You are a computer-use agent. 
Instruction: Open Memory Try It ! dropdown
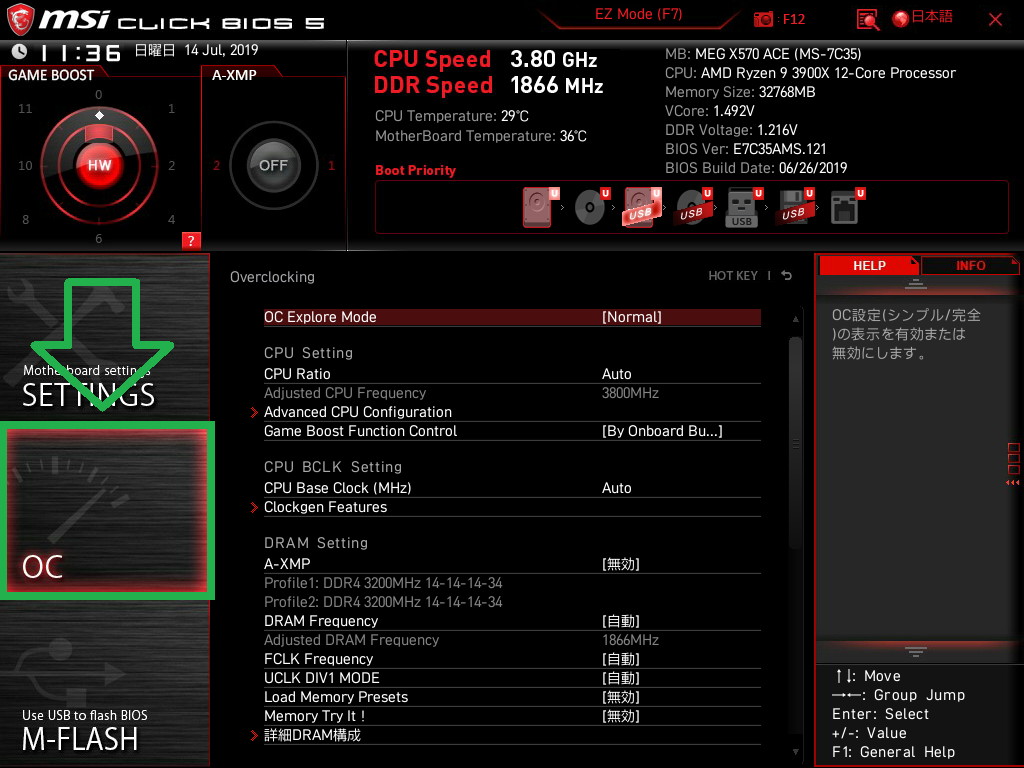click(512, 716)
